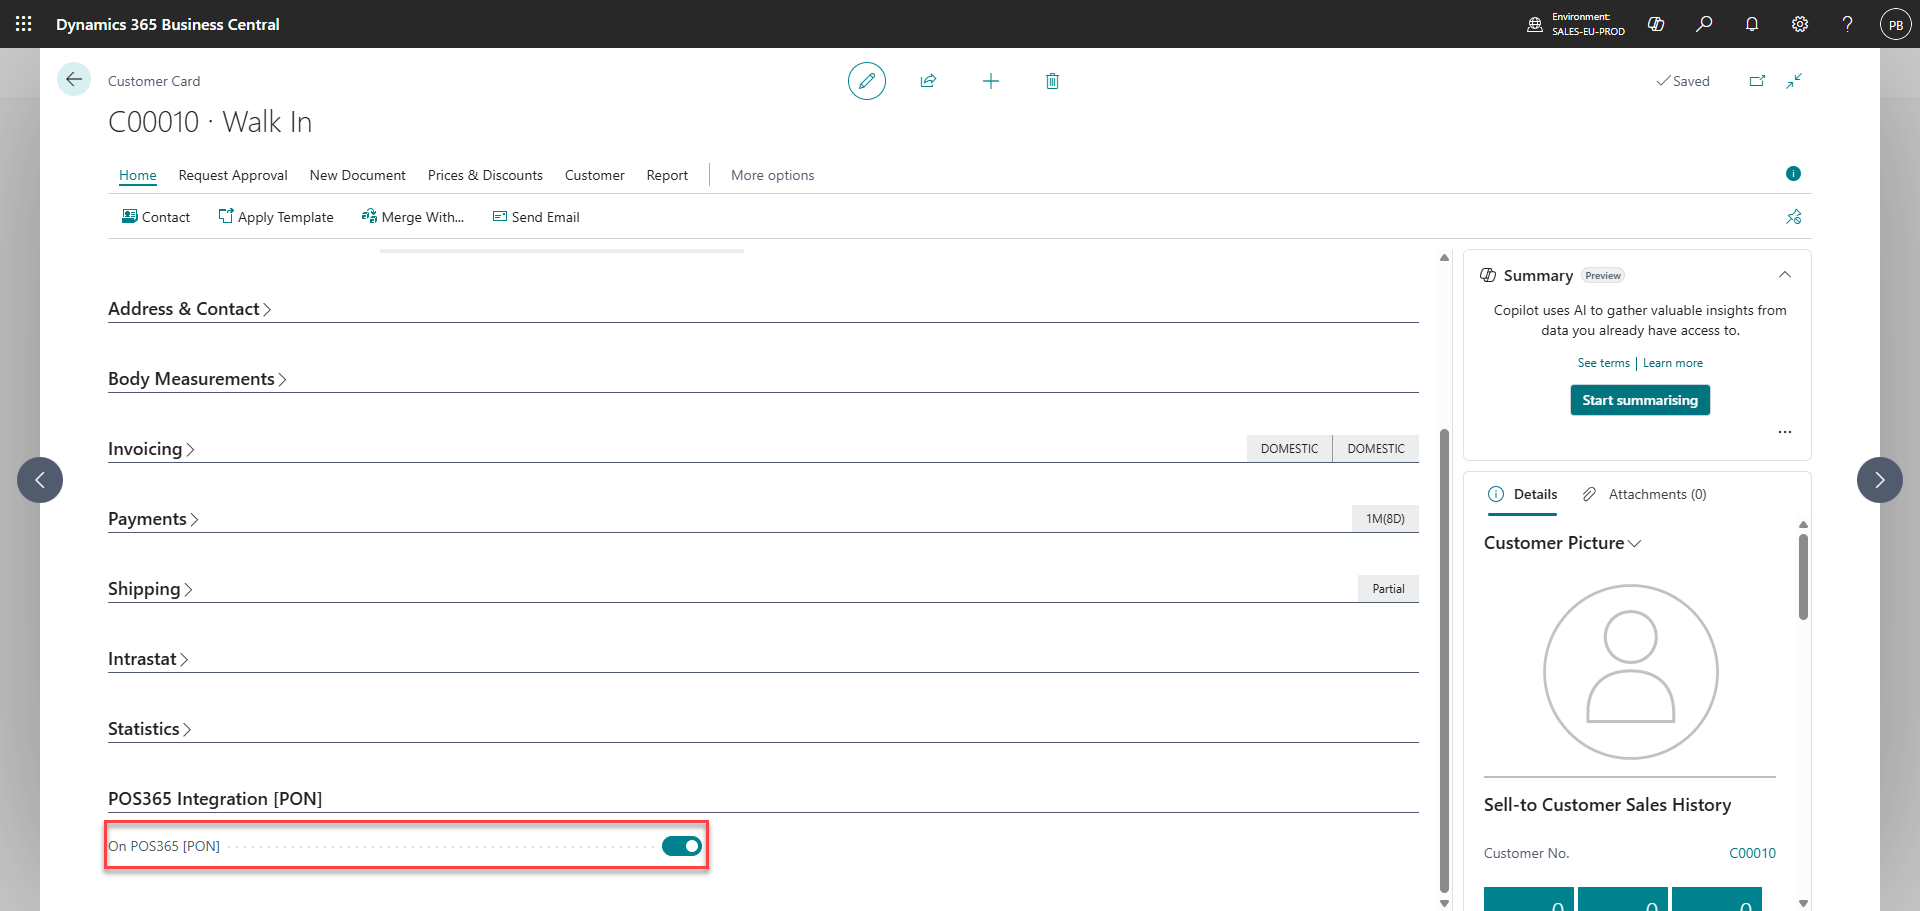Expand Intrastat section
The image size is (1920, 911).
pos(148,659)
